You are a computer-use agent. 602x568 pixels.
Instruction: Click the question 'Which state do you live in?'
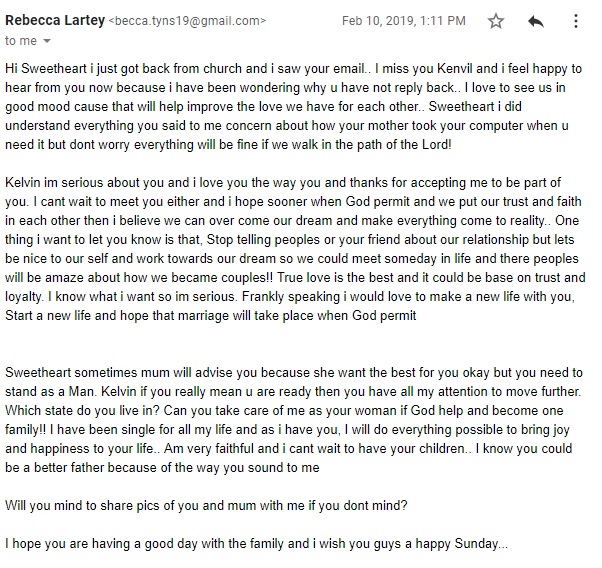82,410
